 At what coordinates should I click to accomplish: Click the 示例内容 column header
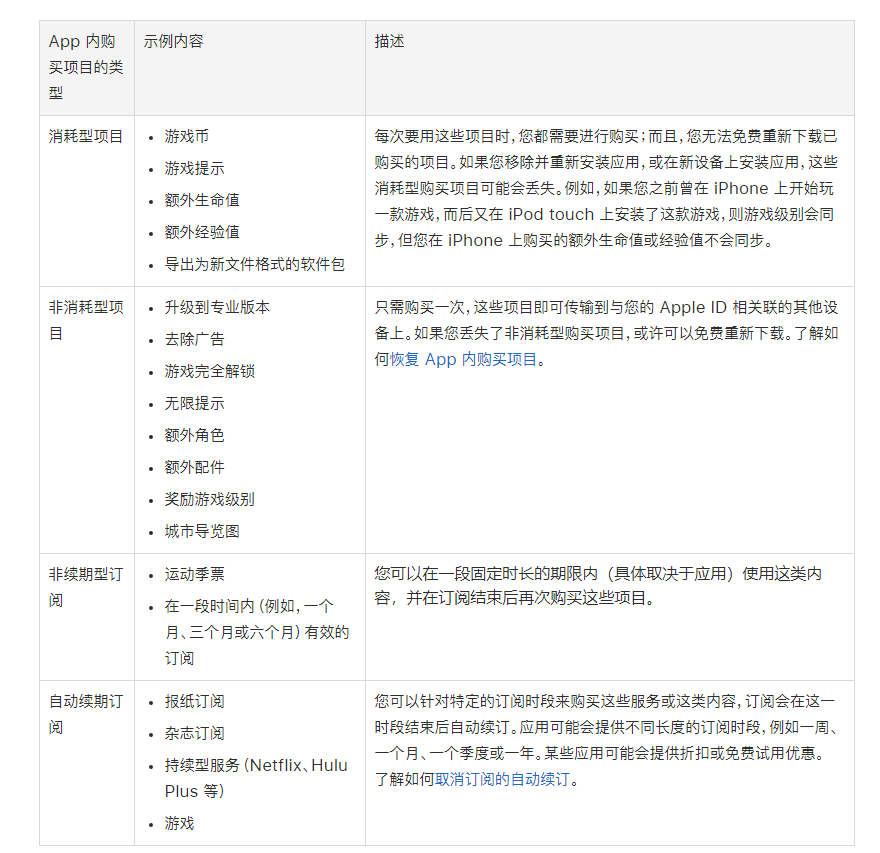174,41
